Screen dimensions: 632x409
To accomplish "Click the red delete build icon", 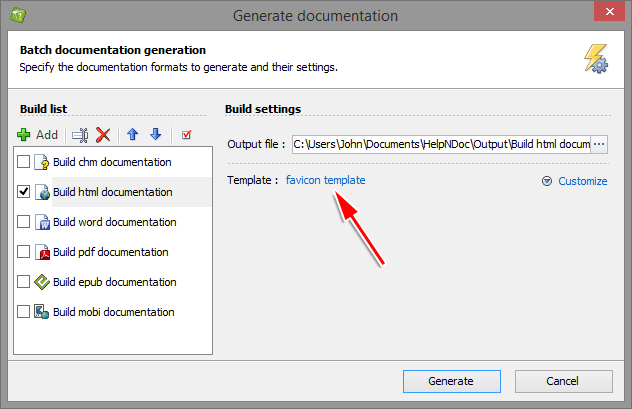I will pyautogui.click(x=103, y=135).
